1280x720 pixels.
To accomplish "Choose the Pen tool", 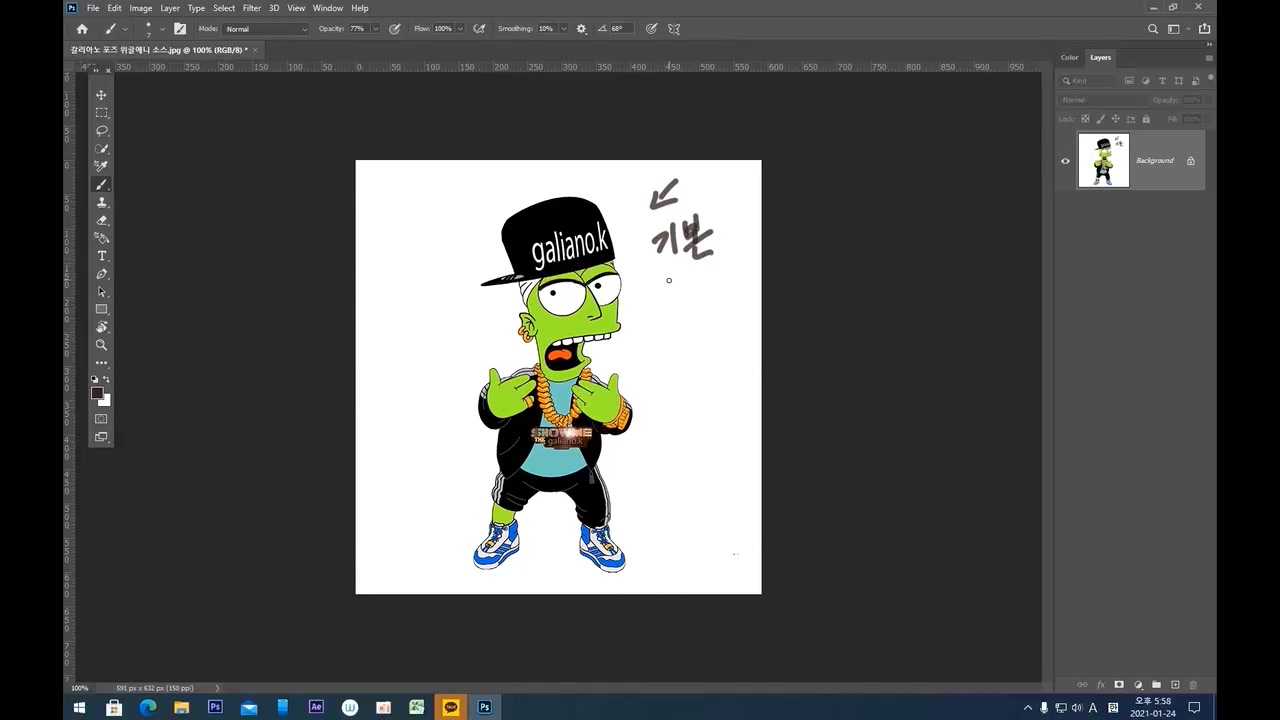I will [101, 274].
